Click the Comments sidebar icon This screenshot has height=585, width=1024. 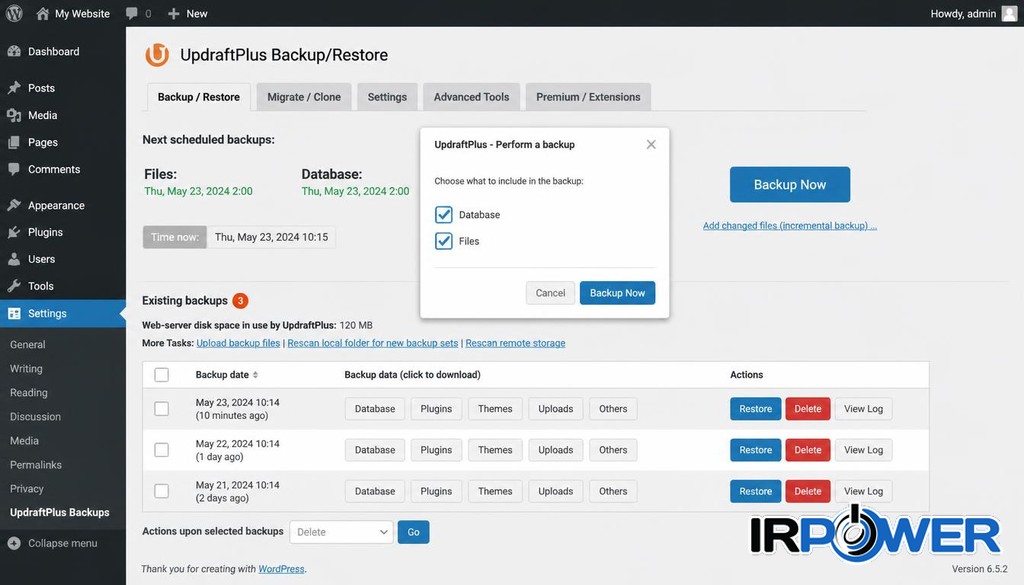click(14, 169)
